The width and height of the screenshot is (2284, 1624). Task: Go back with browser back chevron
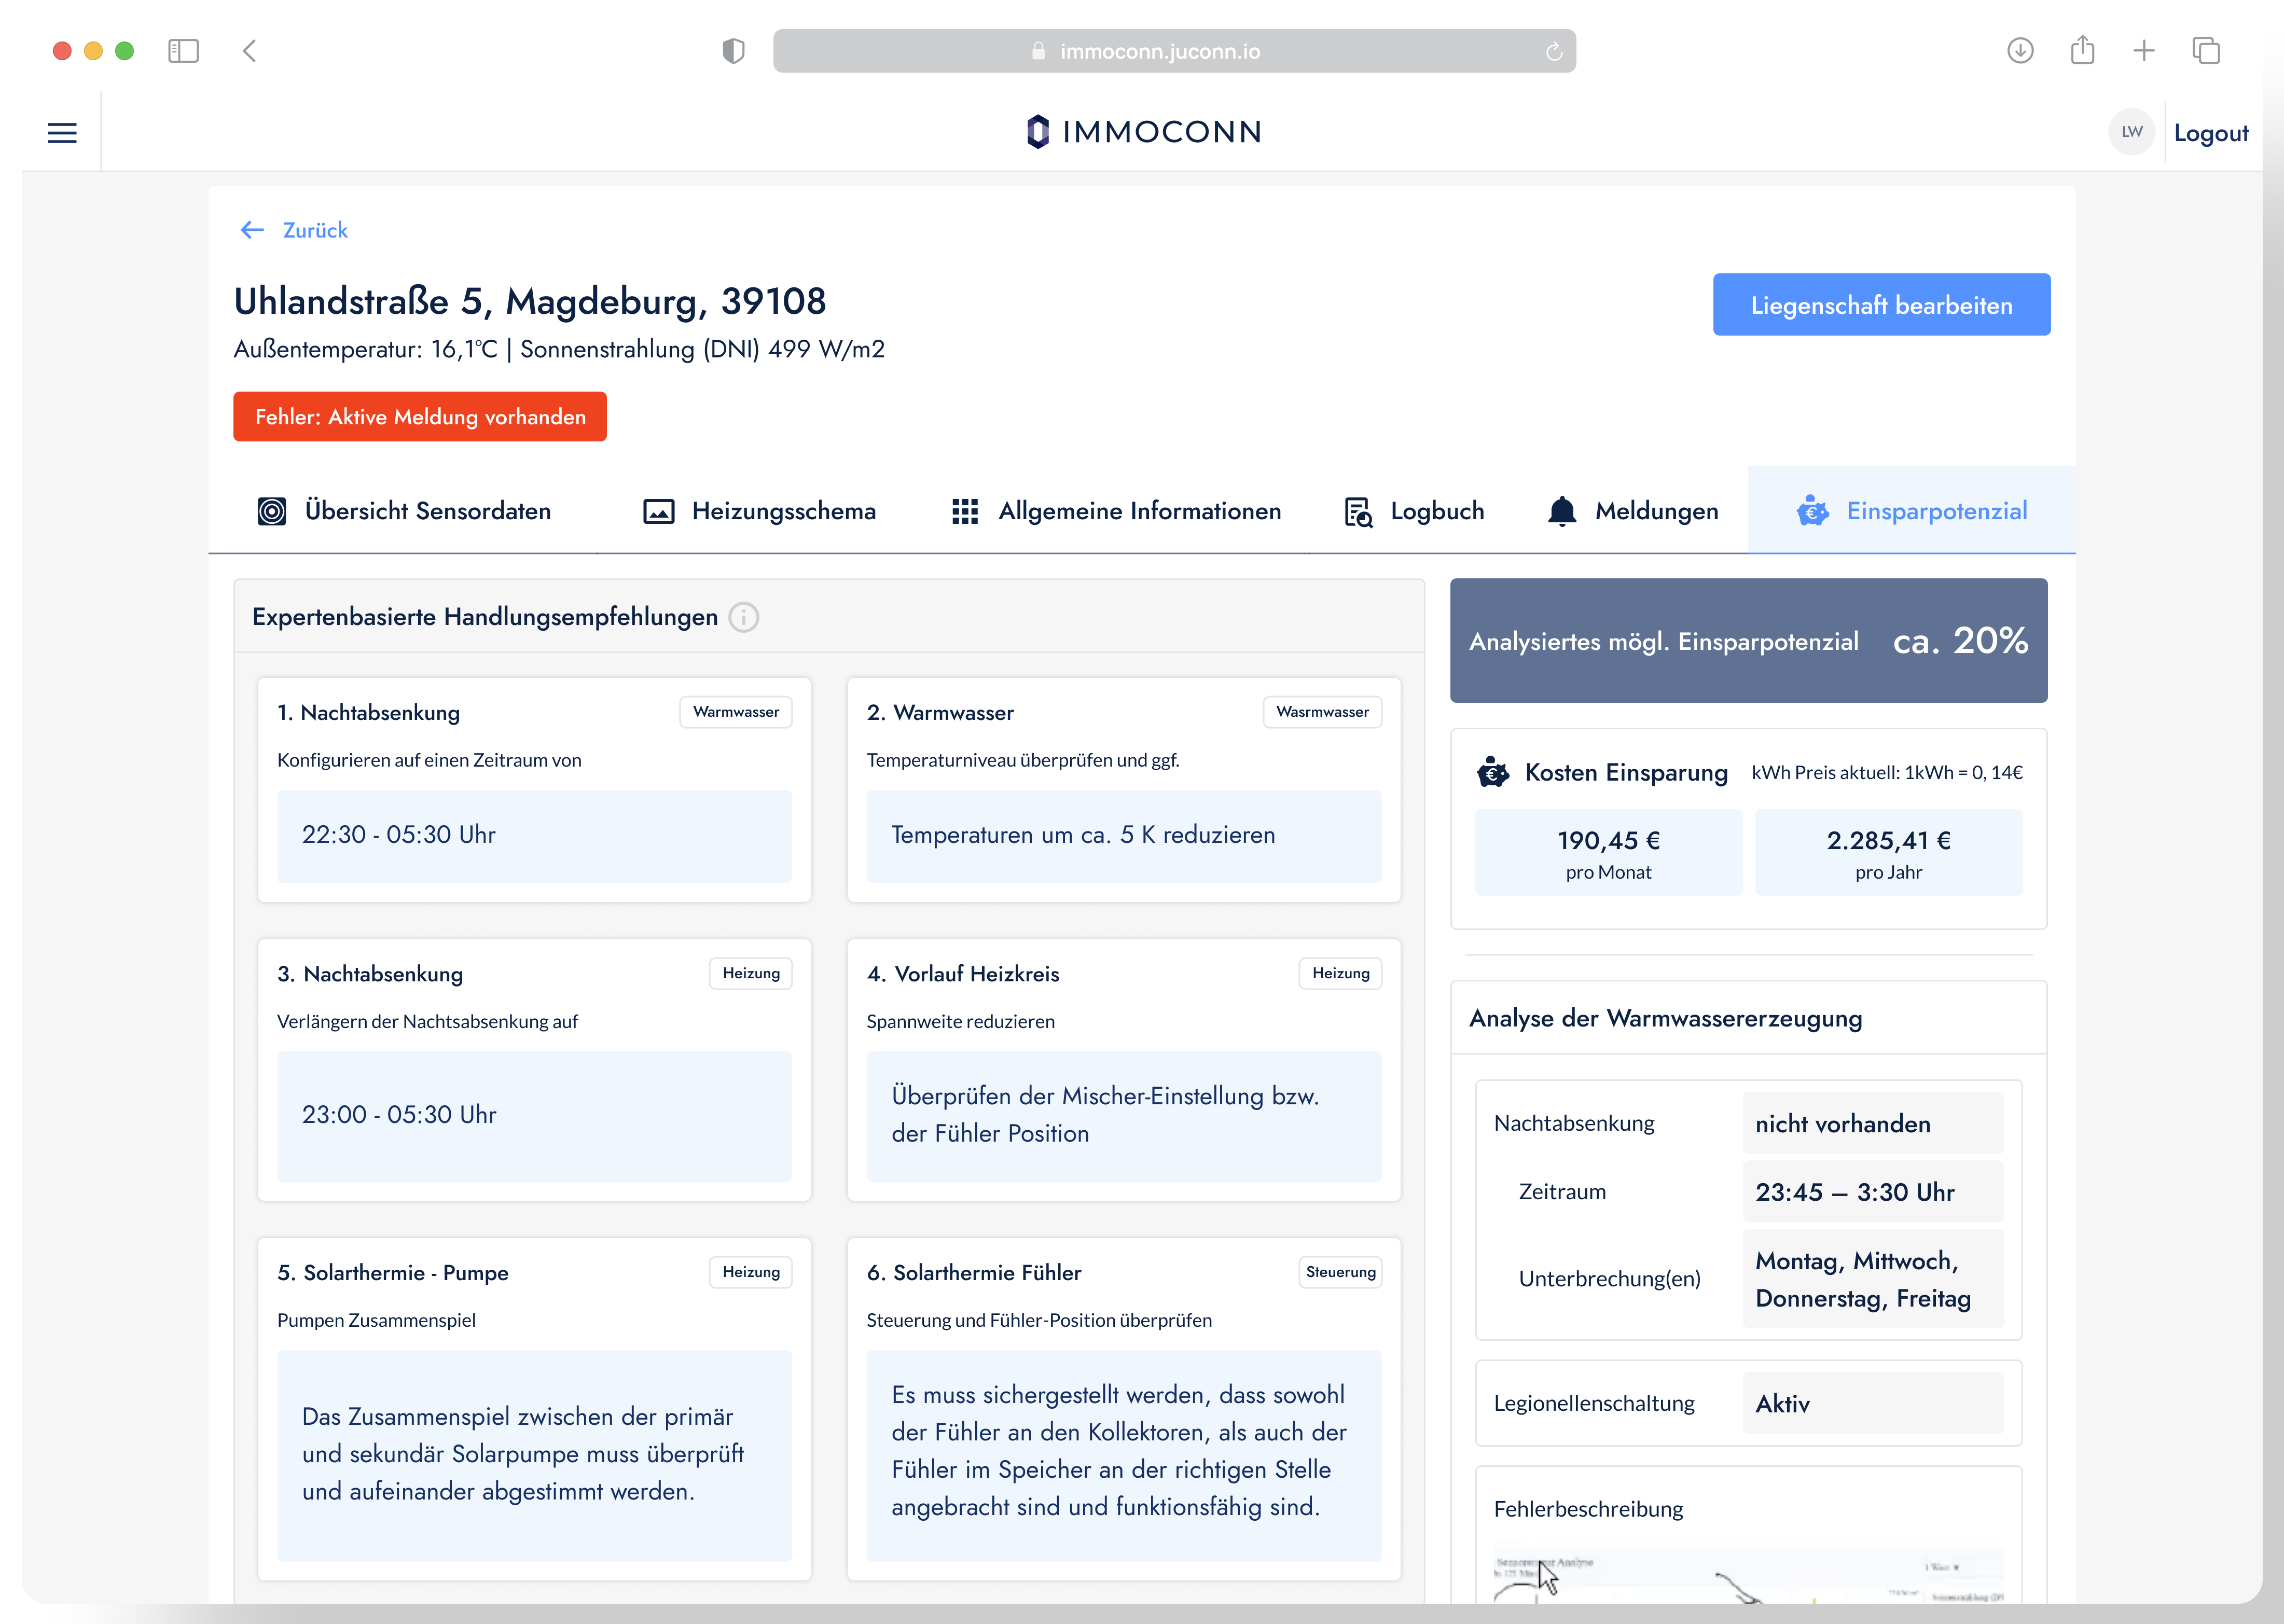point(250,51)
